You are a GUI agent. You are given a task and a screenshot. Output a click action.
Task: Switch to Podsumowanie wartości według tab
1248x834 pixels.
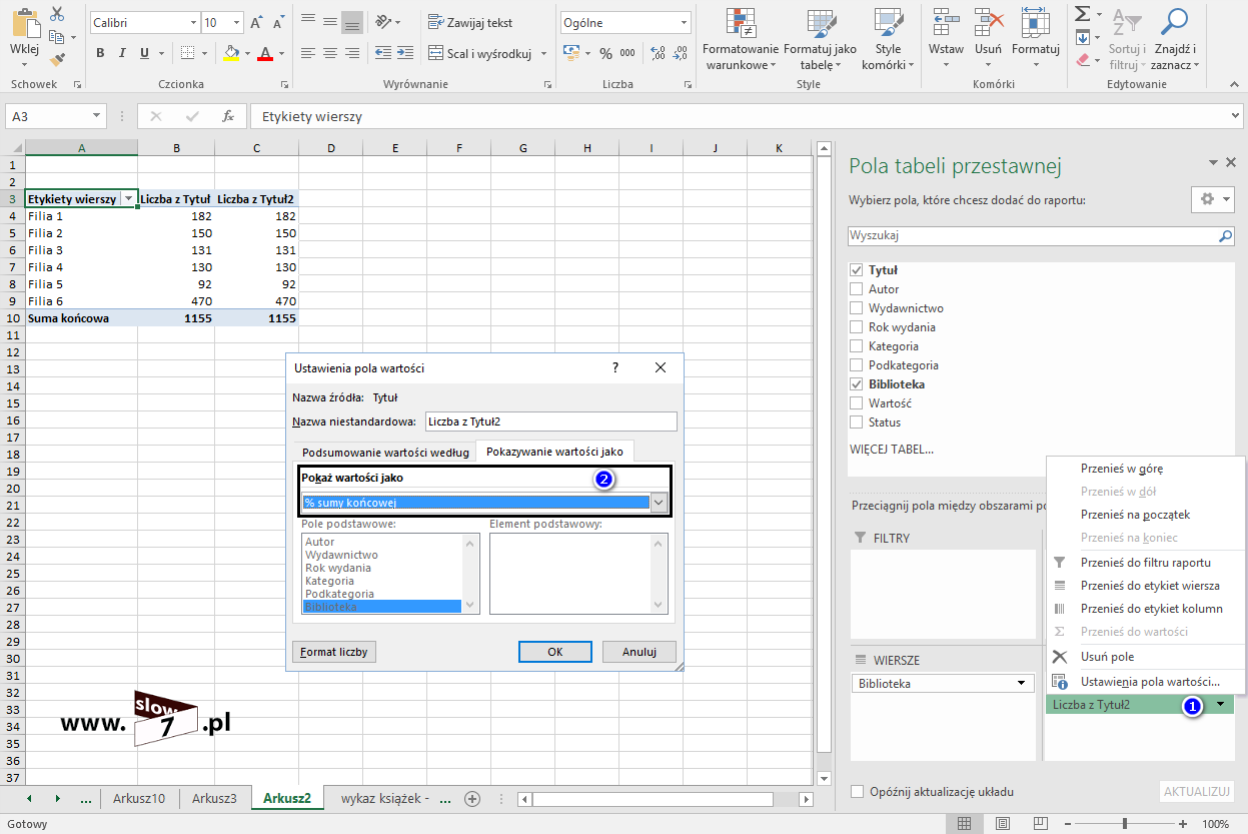385,452
